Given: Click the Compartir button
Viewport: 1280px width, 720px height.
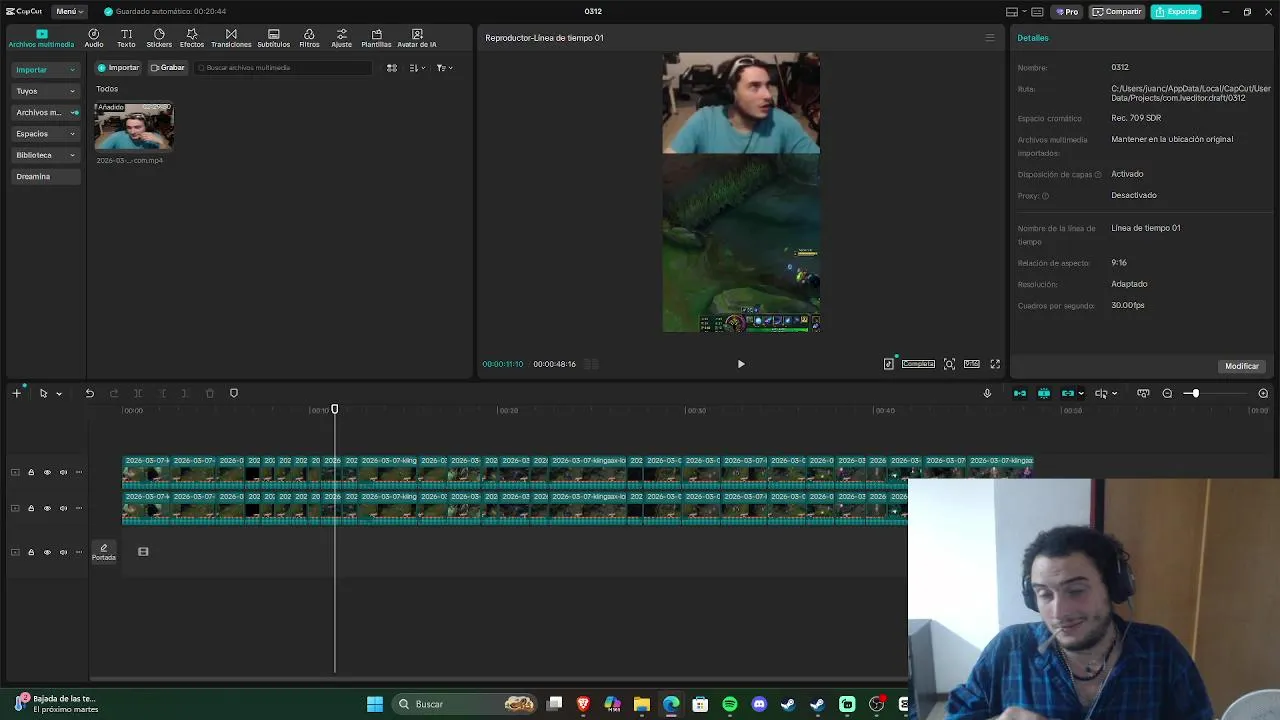Looking at the screenshot, I should 1117,12.
